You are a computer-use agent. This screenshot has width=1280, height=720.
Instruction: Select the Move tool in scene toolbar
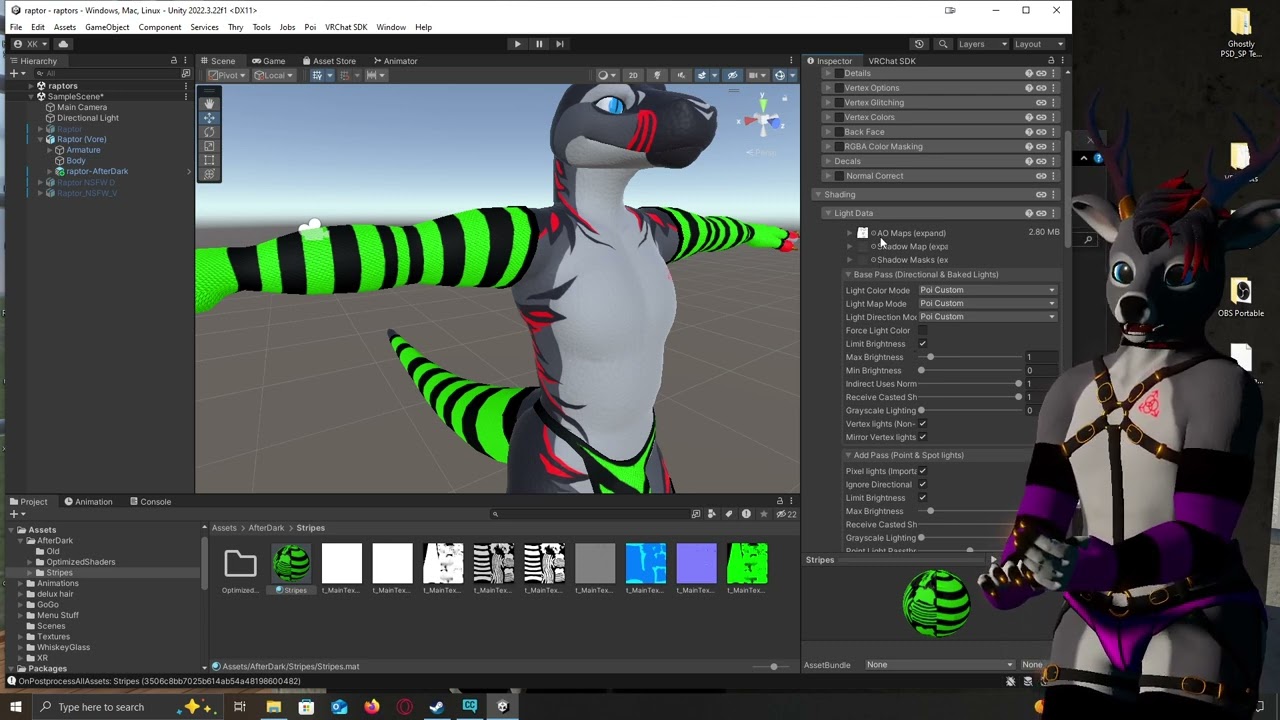(209, 117)
